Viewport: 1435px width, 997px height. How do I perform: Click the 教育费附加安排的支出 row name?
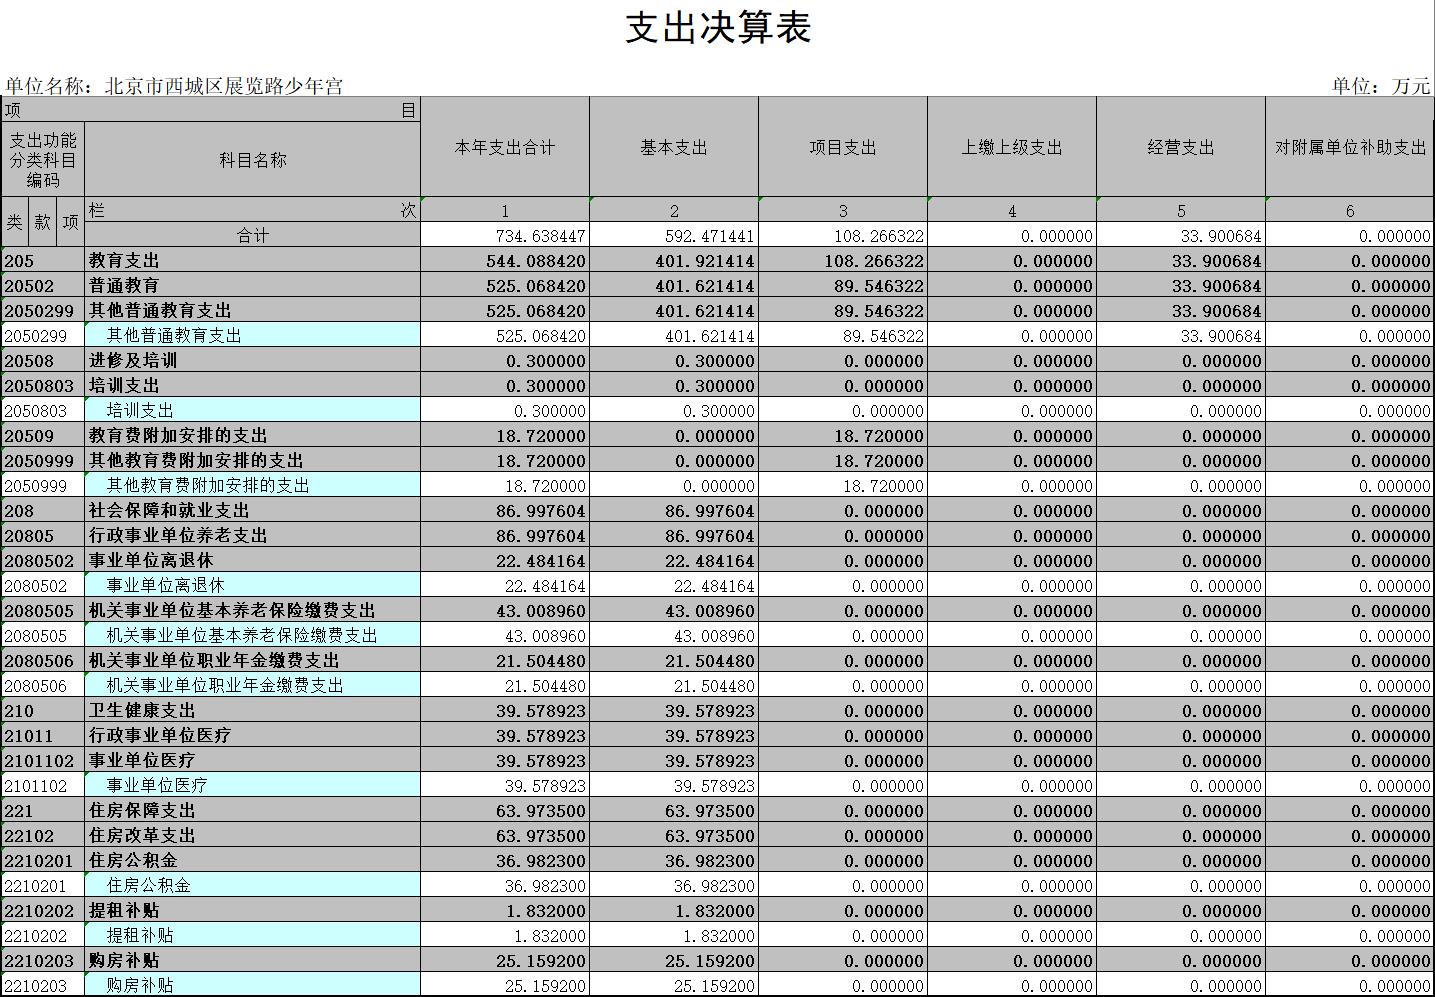pyautogui.click(x=253, y=436)
